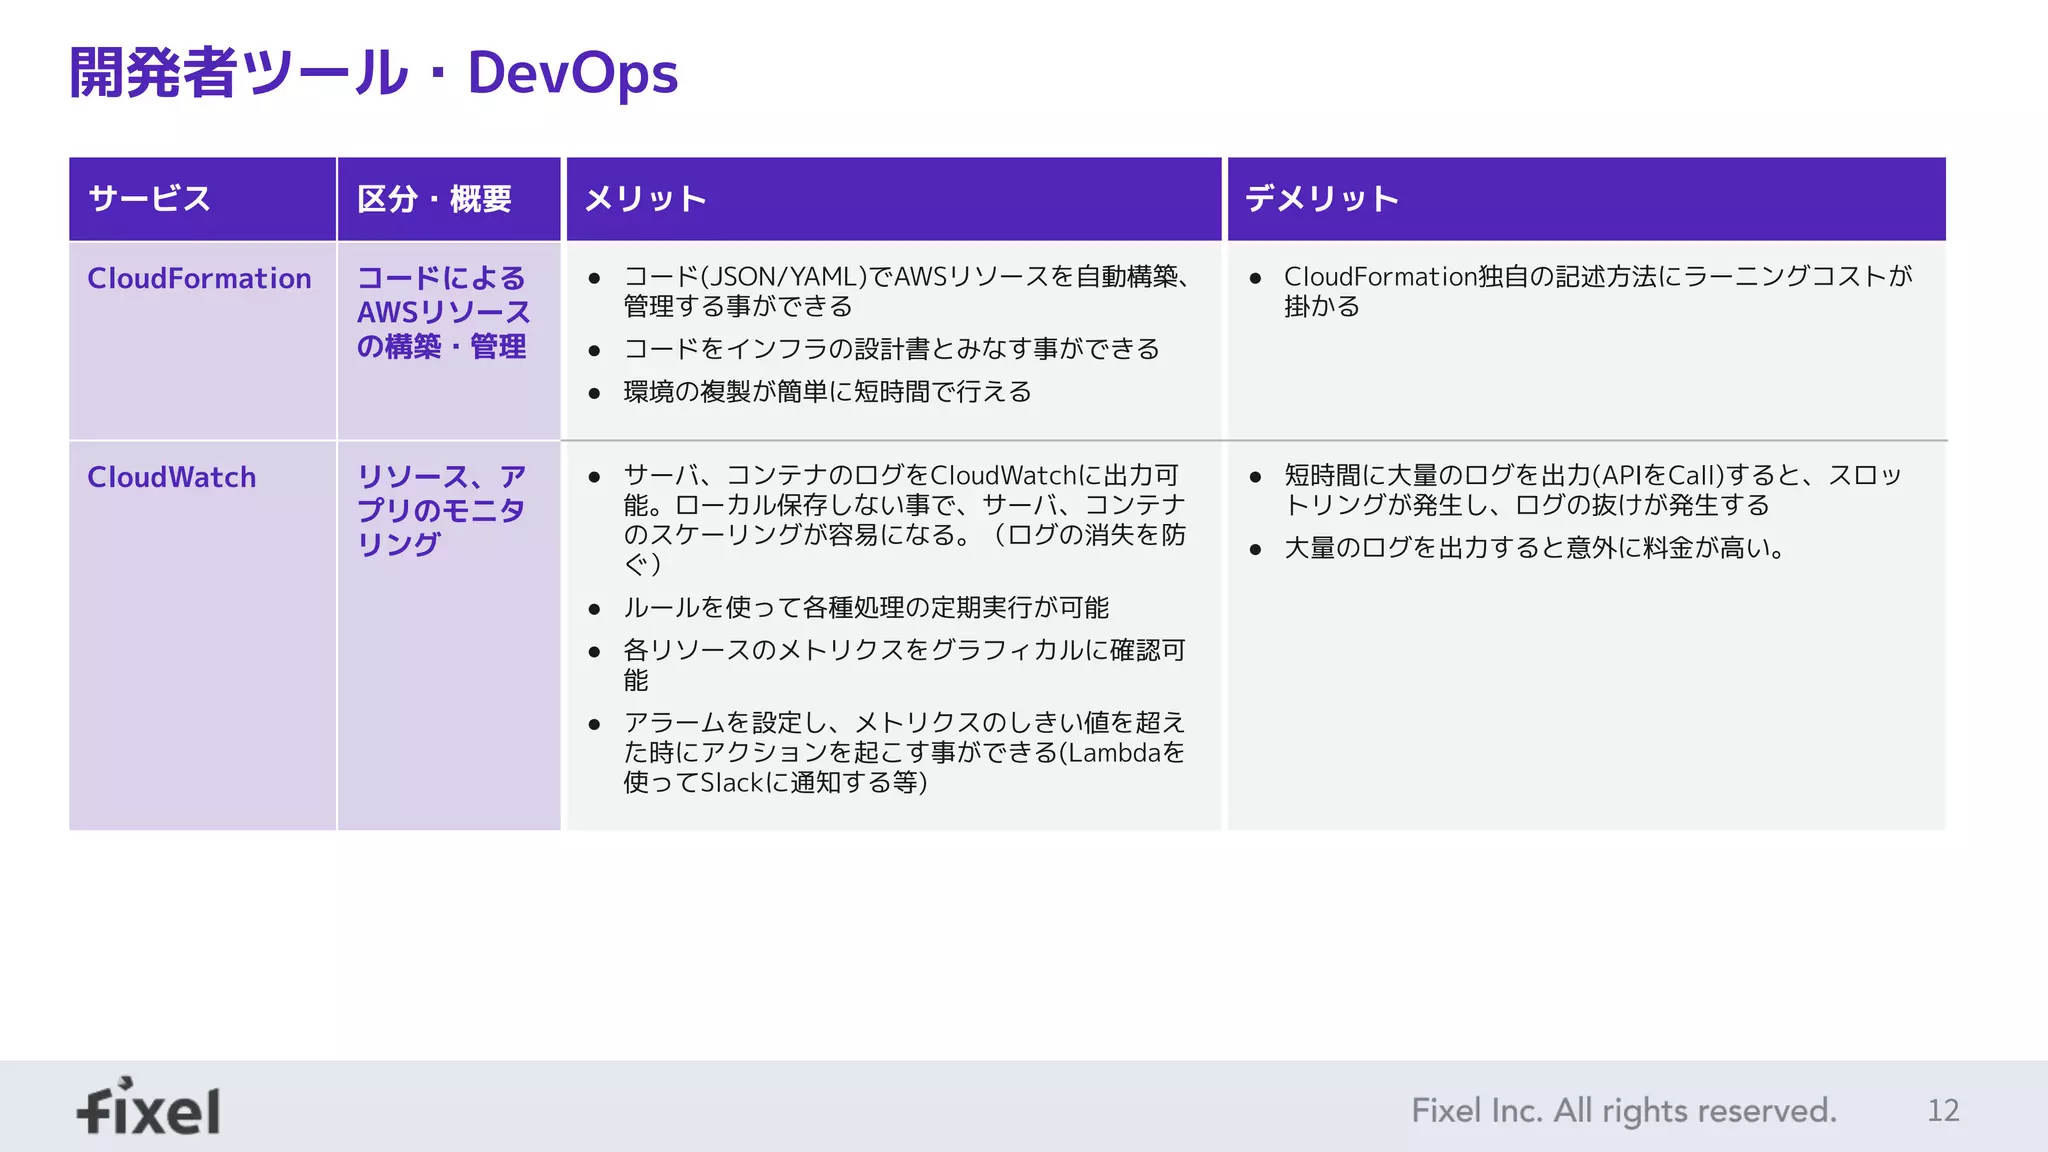Click the CloudFormation service cell
Image resolution: width=2048 pixels, height=1152 pixels.
pyautogui.click(x=199, y=278)
